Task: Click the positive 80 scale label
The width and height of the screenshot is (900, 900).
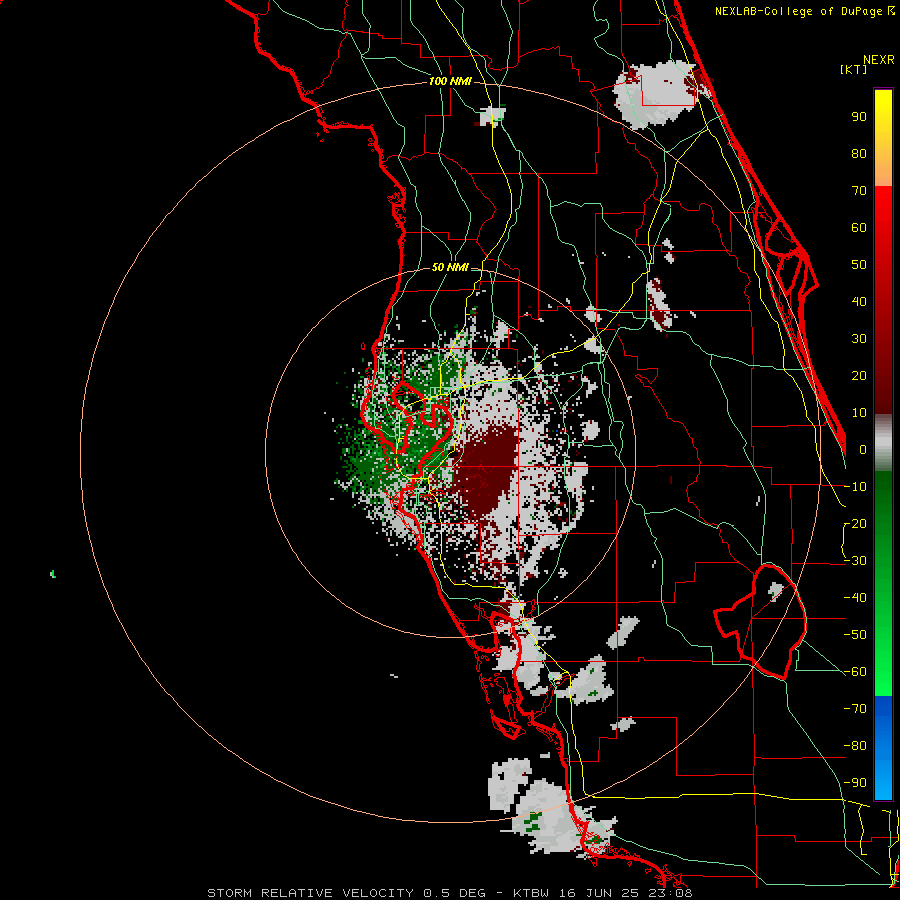Action: coord(859,154)
